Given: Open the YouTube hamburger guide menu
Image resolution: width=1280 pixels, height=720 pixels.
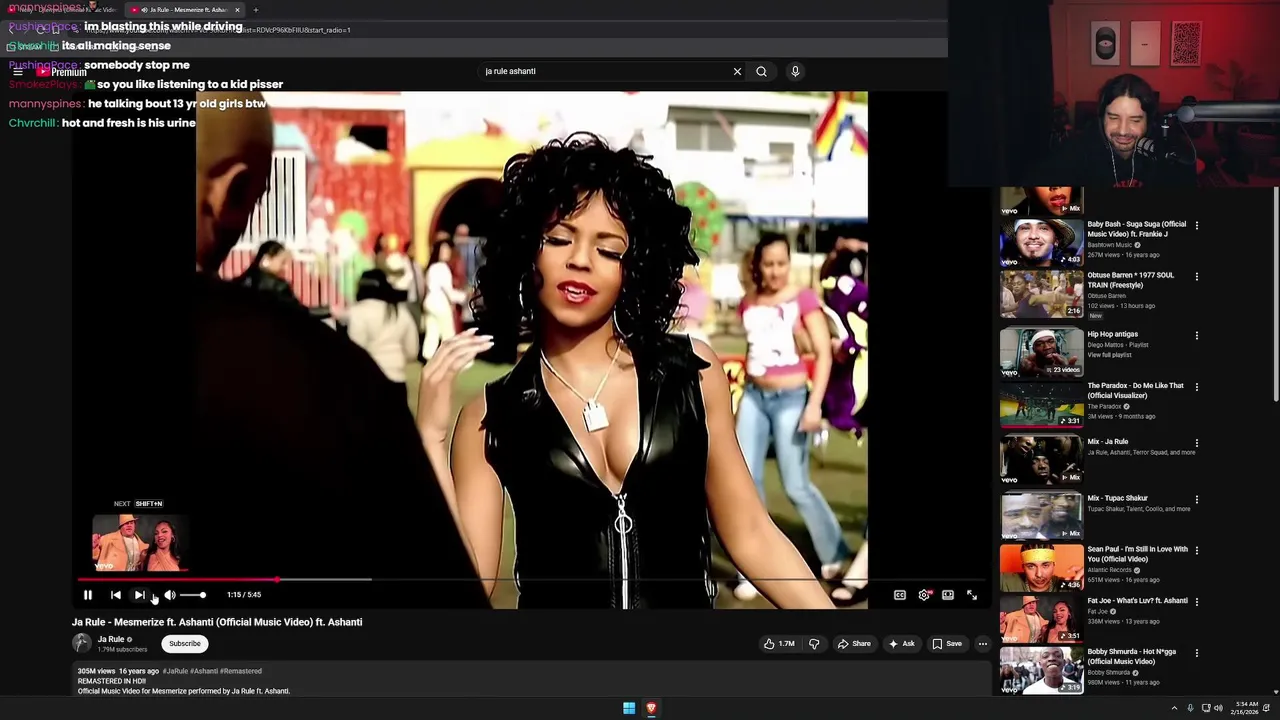Looking at the screenshot, I should tap(18, 71).
